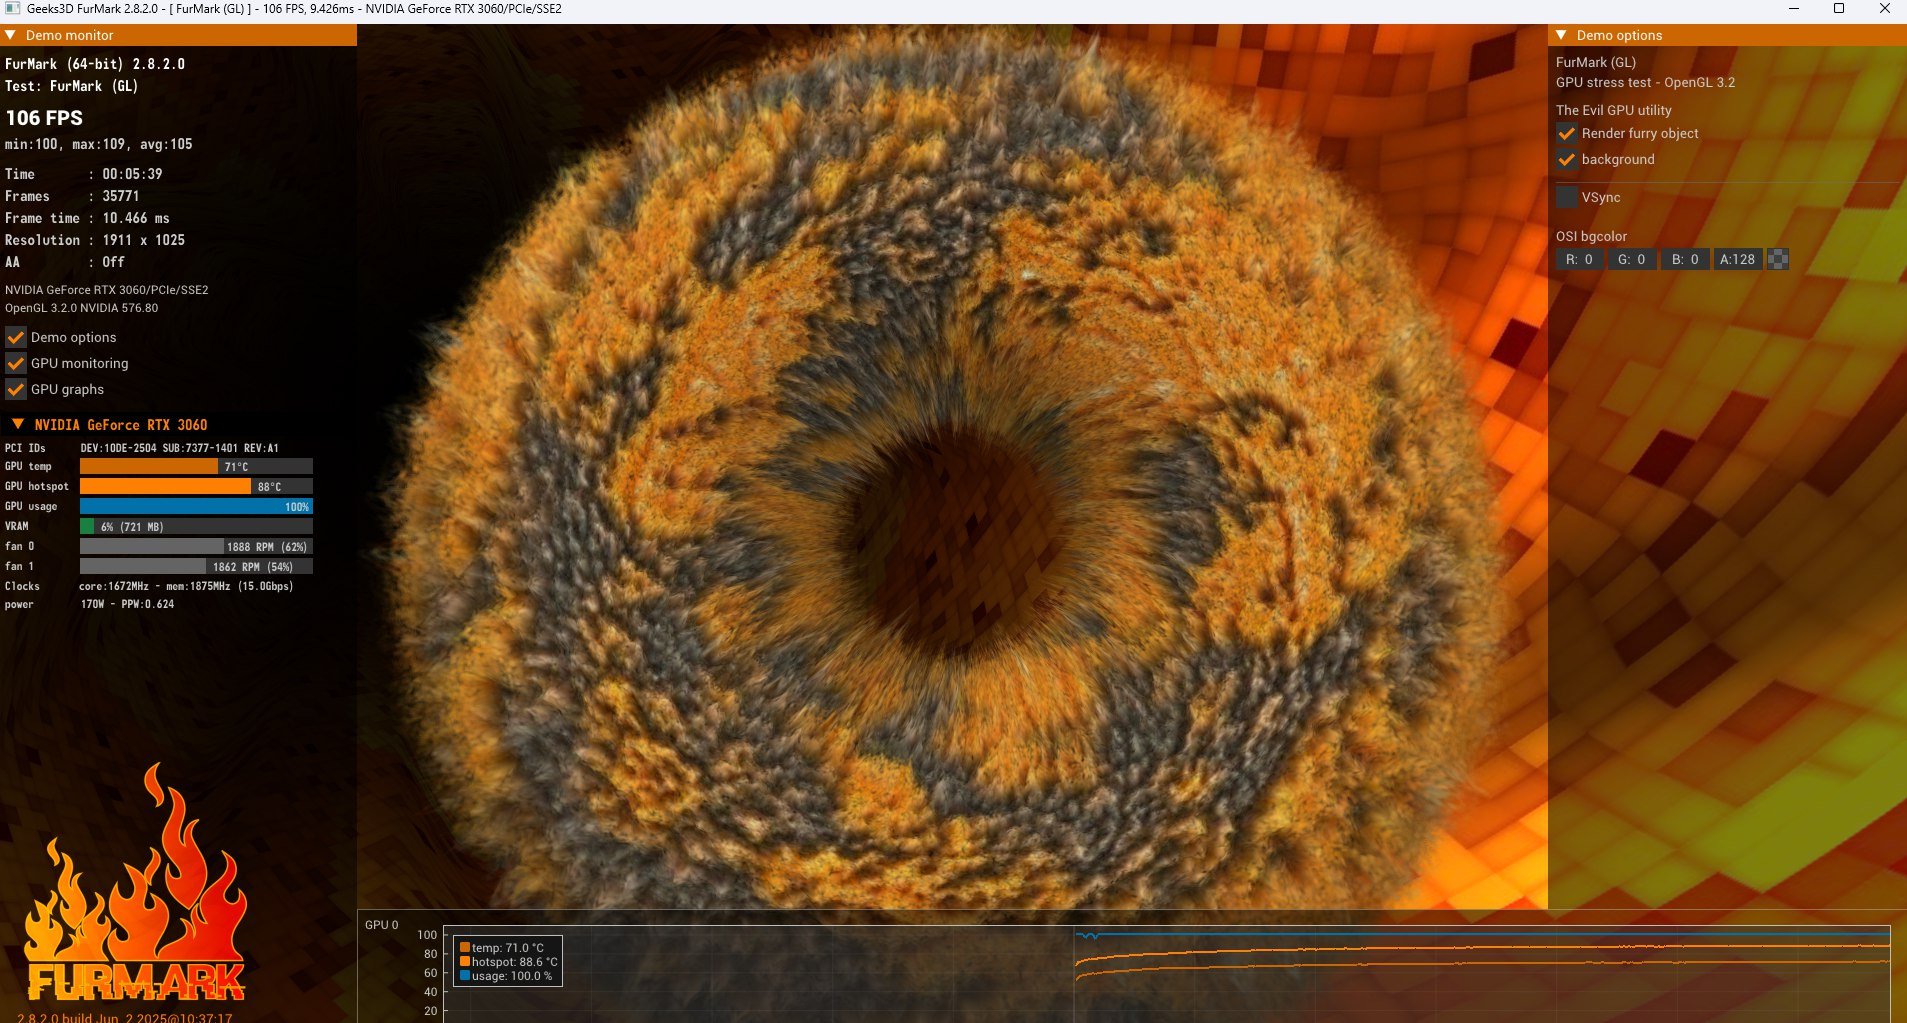The width and height of the screenshot is (1907, 1023).
Task: Click the PCI IDs DEV:10DE-2504 line
Action: click(x=142, y=448)
